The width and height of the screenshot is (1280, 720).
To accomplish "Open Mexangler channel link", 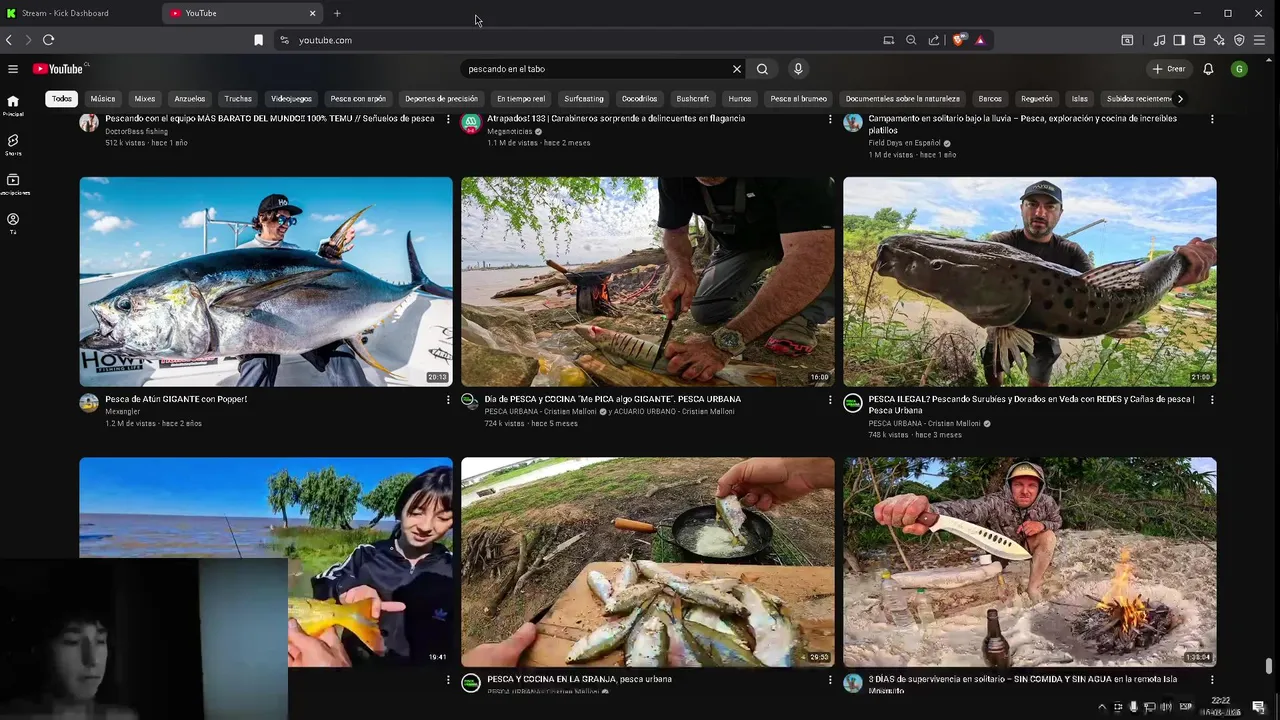I will pyautogui.click(x=122, y=411).
